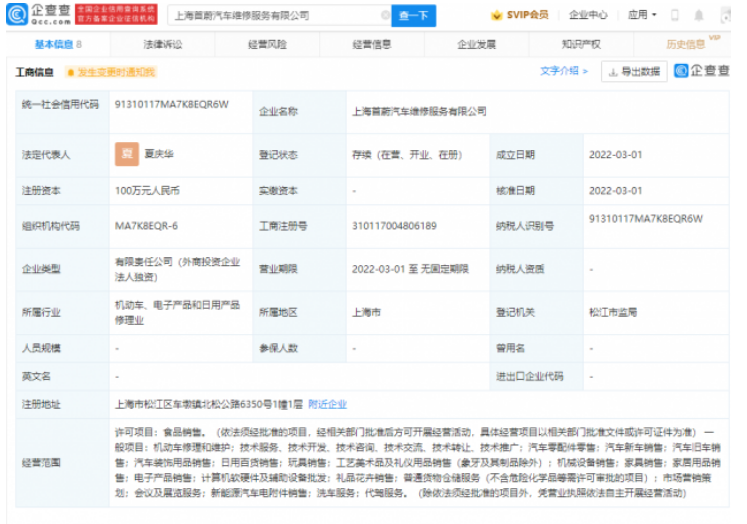Click the 企业类型 underlined label
Image resolution: width=747 pixels, height=524 pixels.
pyautogui.click(x=41, y=269)
